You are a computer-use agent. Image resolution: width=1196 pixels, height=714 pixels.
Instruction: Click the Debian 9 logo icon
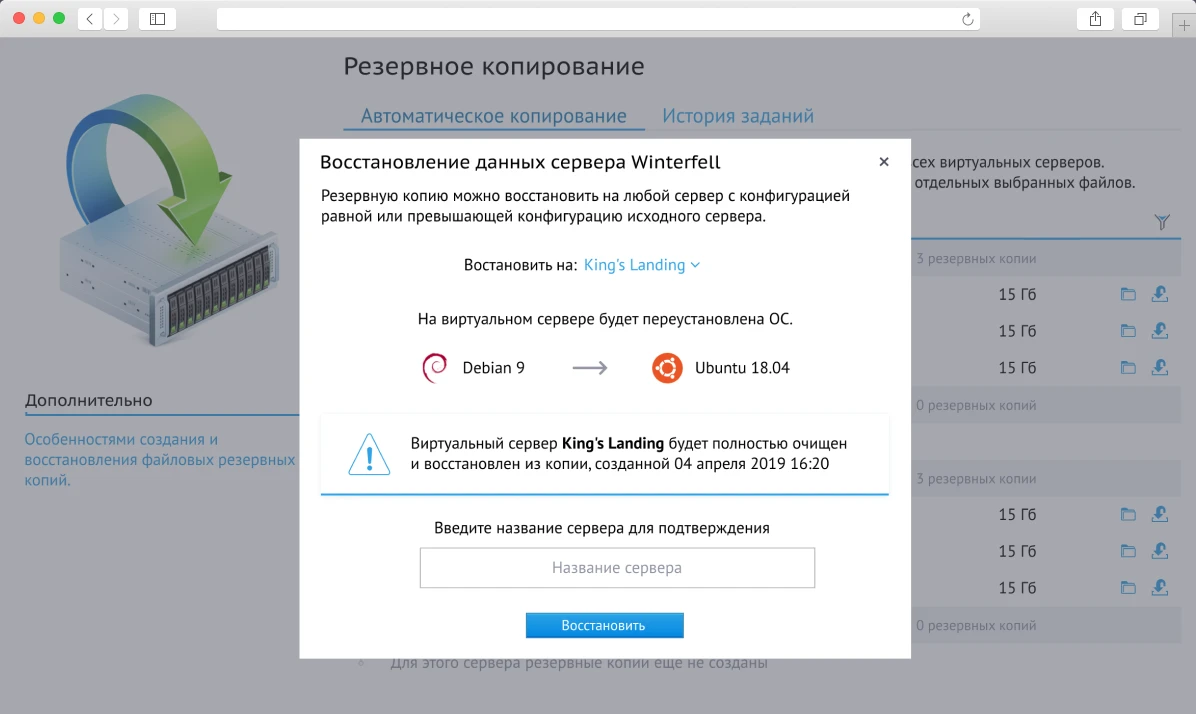[434, 367]
